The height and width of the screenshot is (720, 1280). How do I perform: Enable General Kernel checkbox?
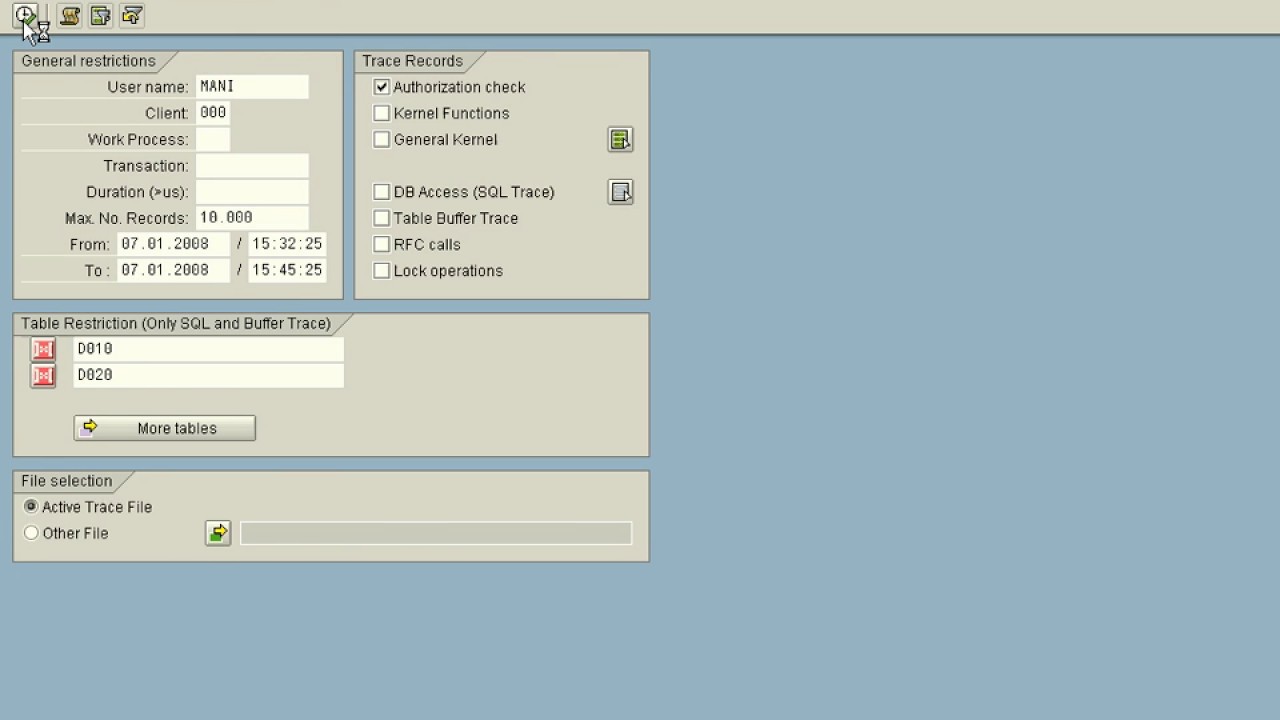[381, 139]
